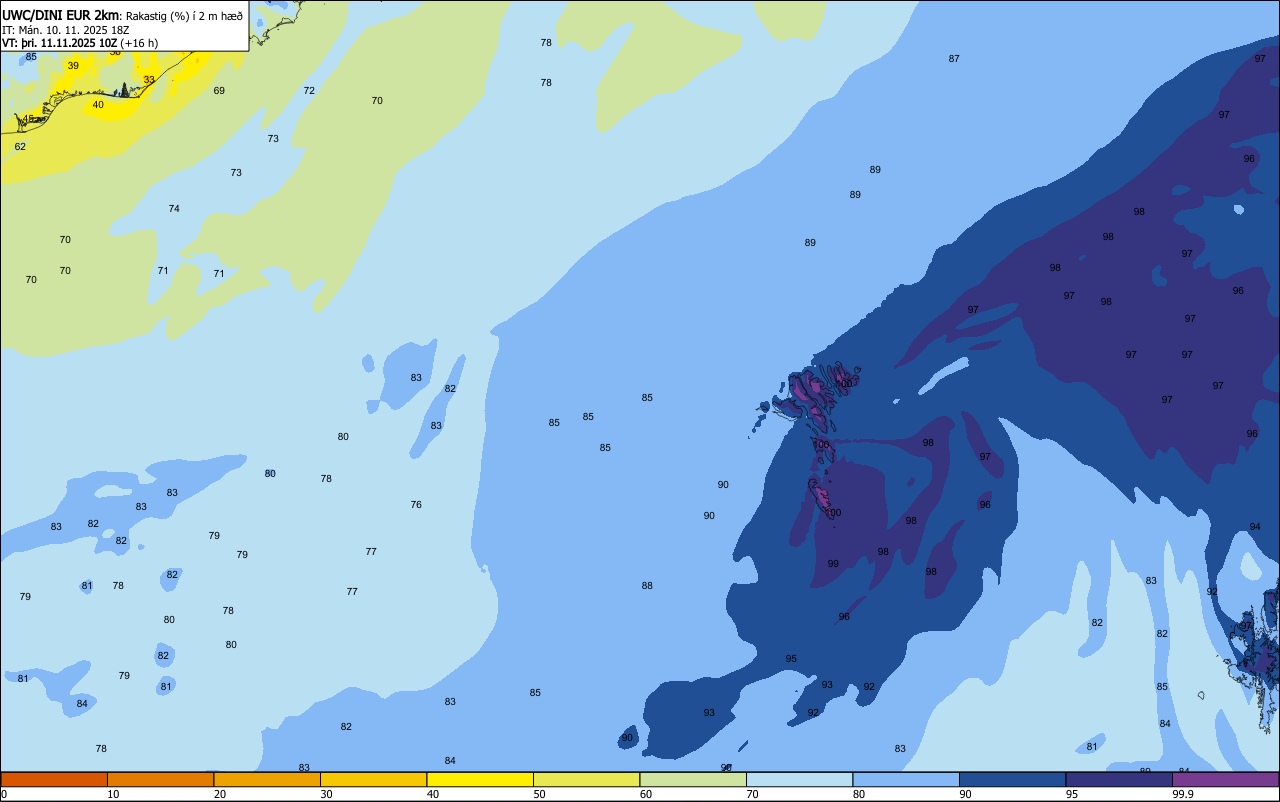1280x802 pixels.
Task: Select the map value '69'
Action: click(219, 91)
